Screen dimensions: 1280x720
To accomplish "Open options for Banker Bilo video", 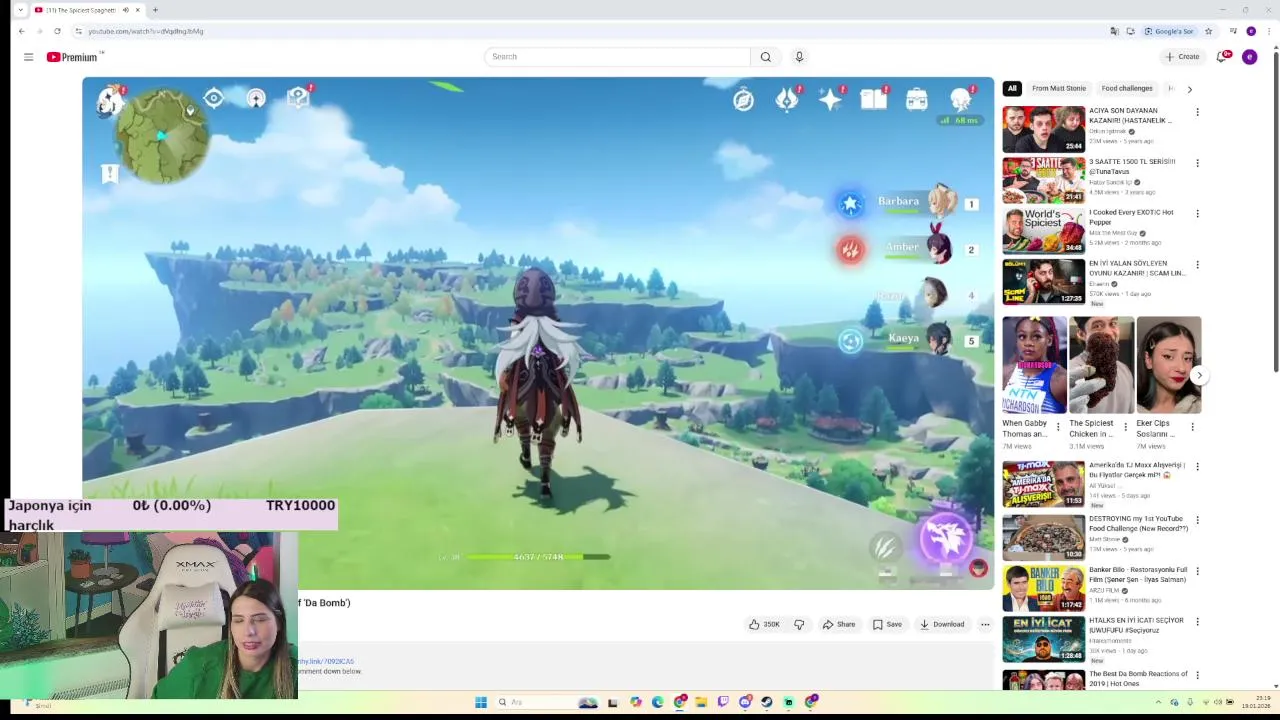I will [1197, 571].
